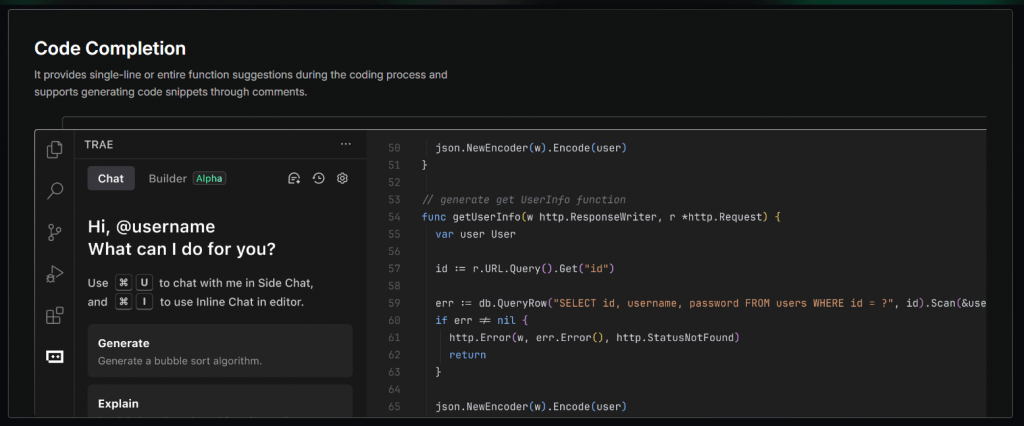Open the Search magnifier icon in sidebar

point(55,191)
